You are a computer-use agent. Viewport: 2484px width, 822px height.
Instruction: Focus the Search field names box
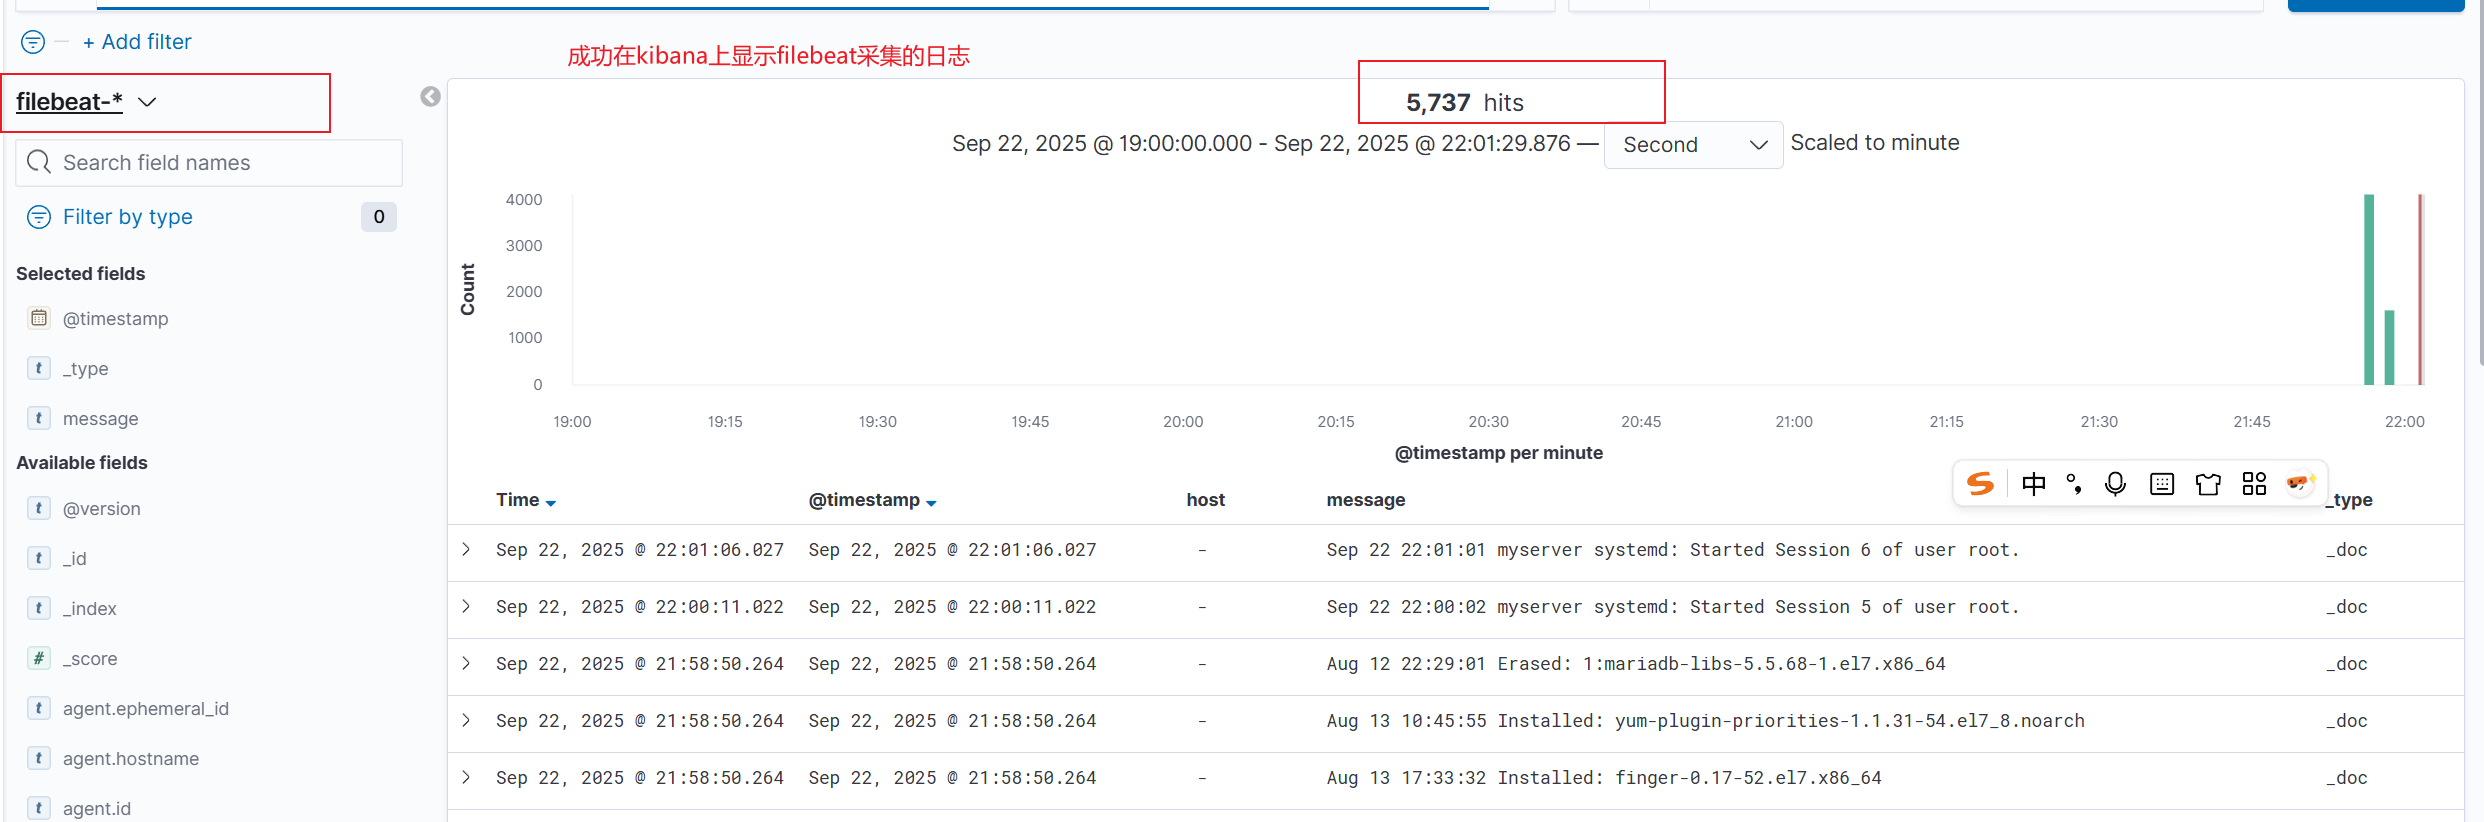click(x=209, y=163)
